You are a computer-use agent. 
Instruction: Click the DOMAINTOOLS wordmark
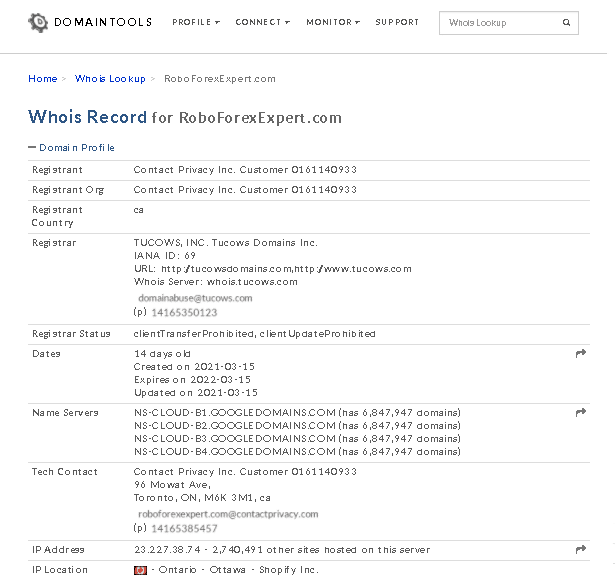(x=103, y=22)
